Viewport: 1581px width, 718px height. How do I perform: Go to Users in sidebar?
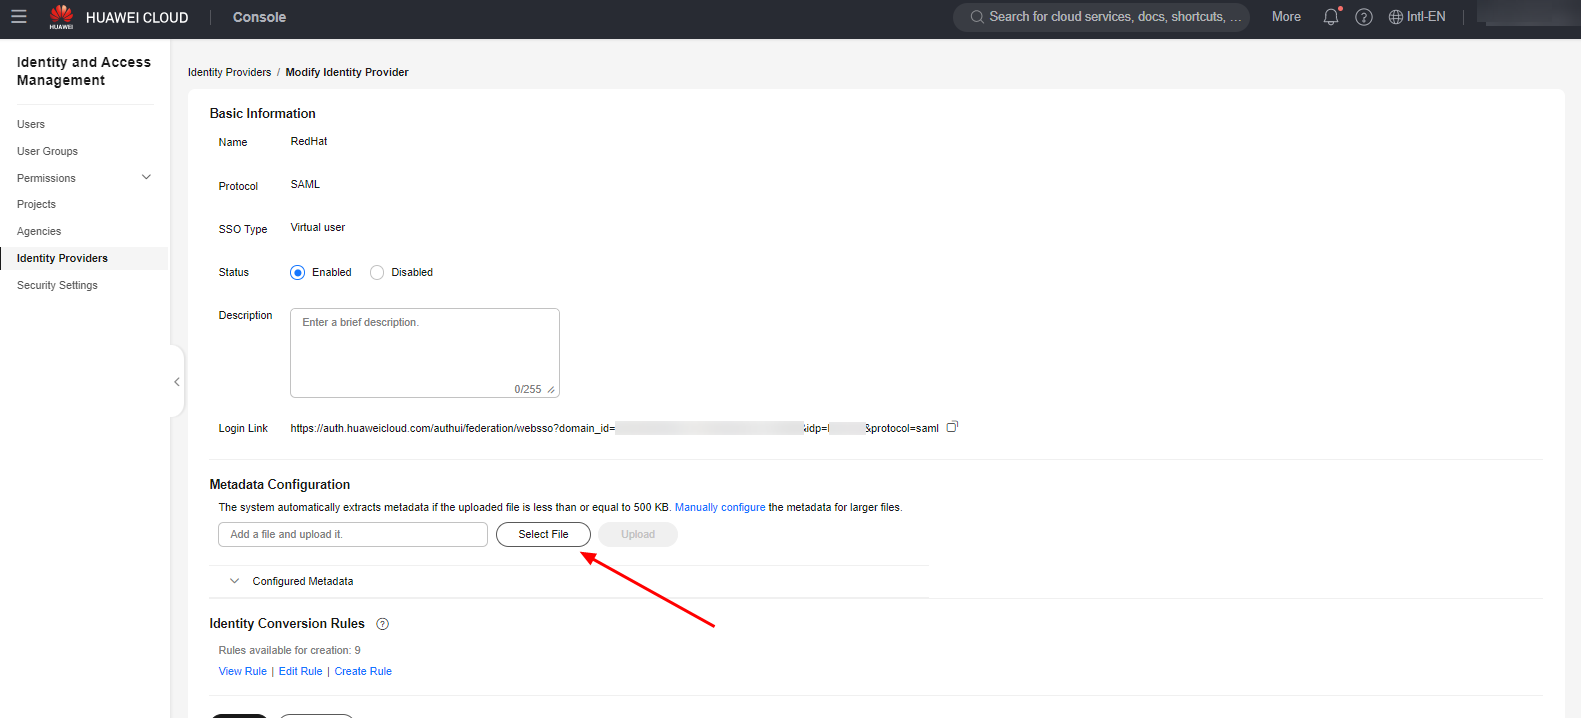click(x=31, y=124)
